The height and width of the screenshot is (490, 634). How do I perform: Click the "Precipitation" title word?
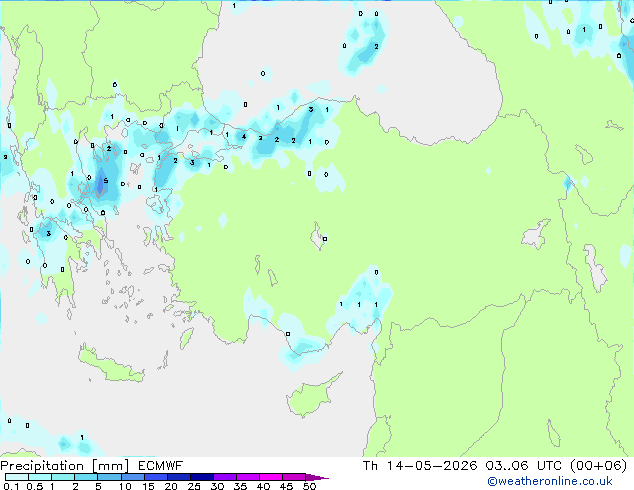(x=42, y=466)
